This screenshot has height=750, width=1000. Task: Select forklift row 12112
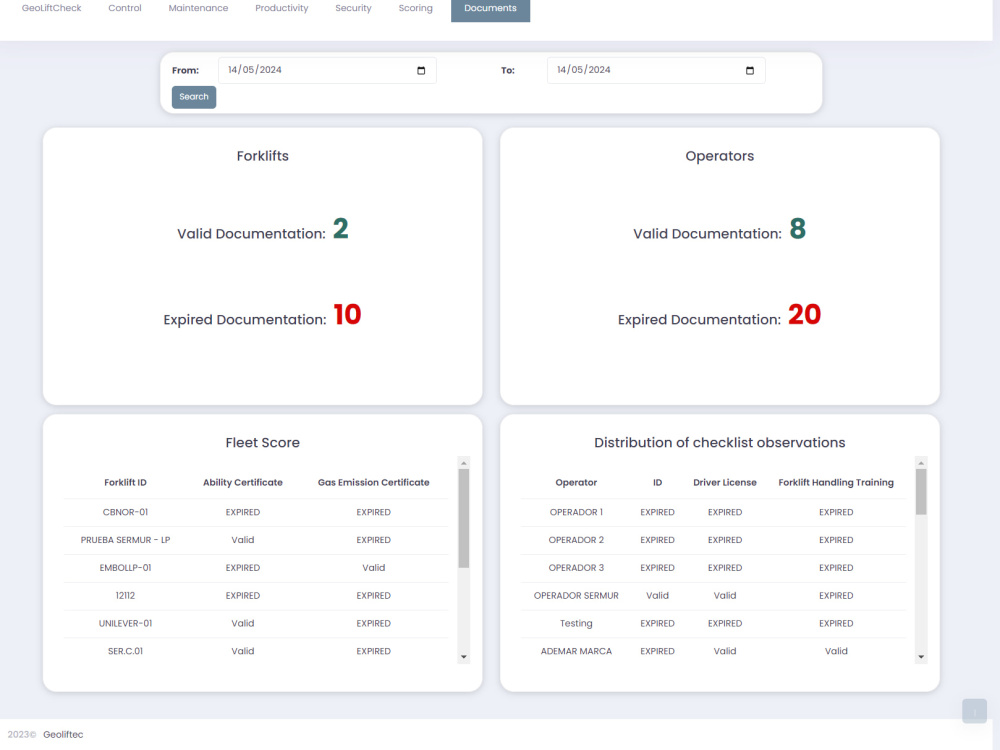pyautogui.click(x=256, y=596)
